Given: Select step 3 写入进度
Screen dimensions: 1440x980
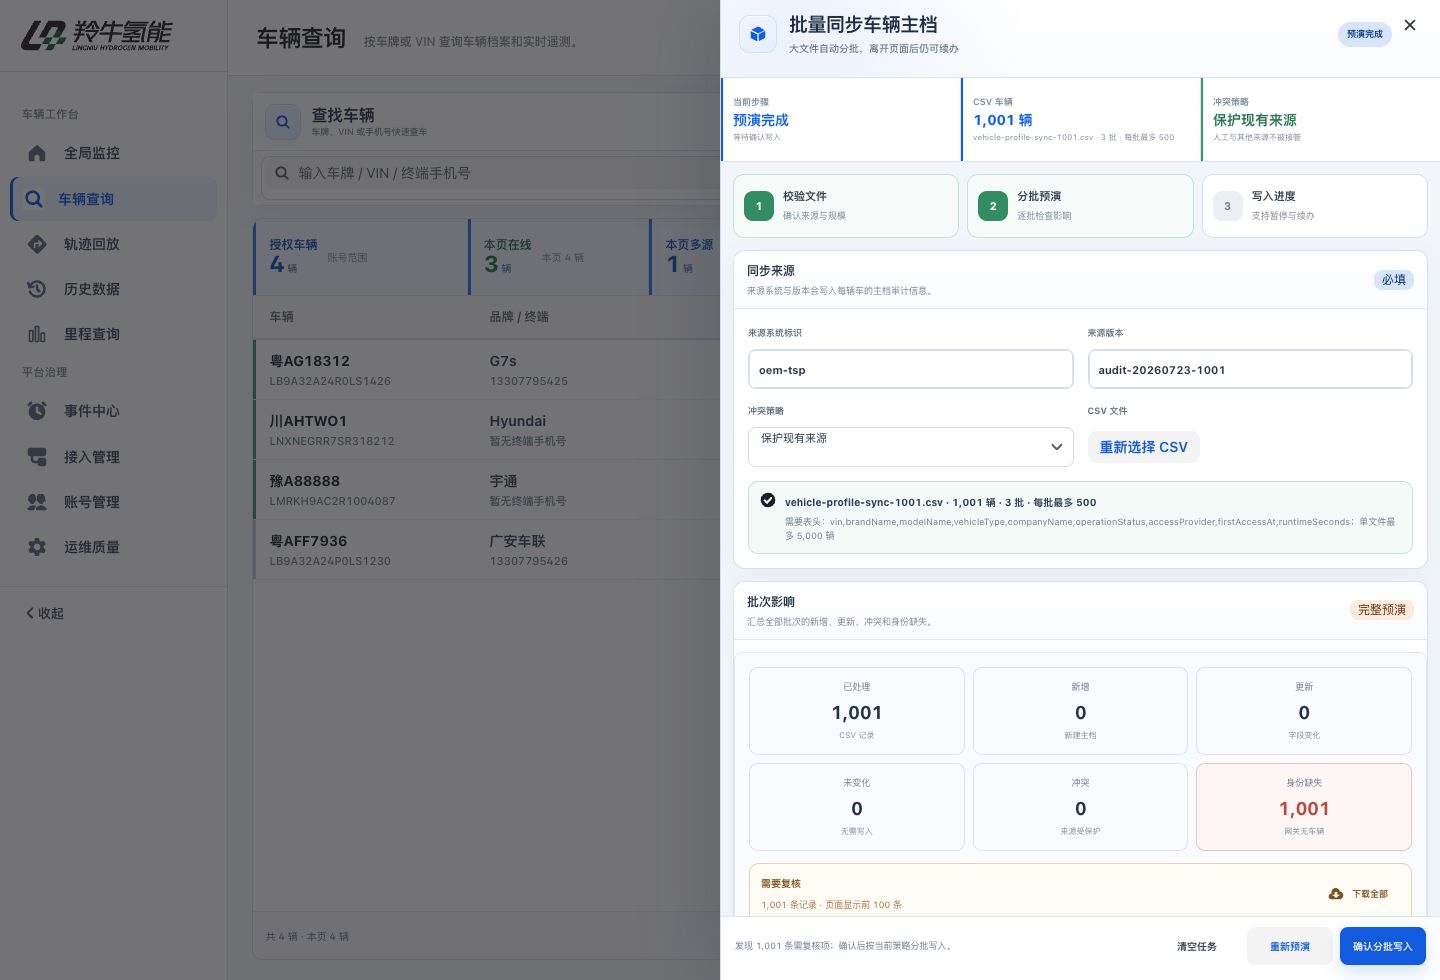Looking at the screenshot, I should click(1314, 206).
